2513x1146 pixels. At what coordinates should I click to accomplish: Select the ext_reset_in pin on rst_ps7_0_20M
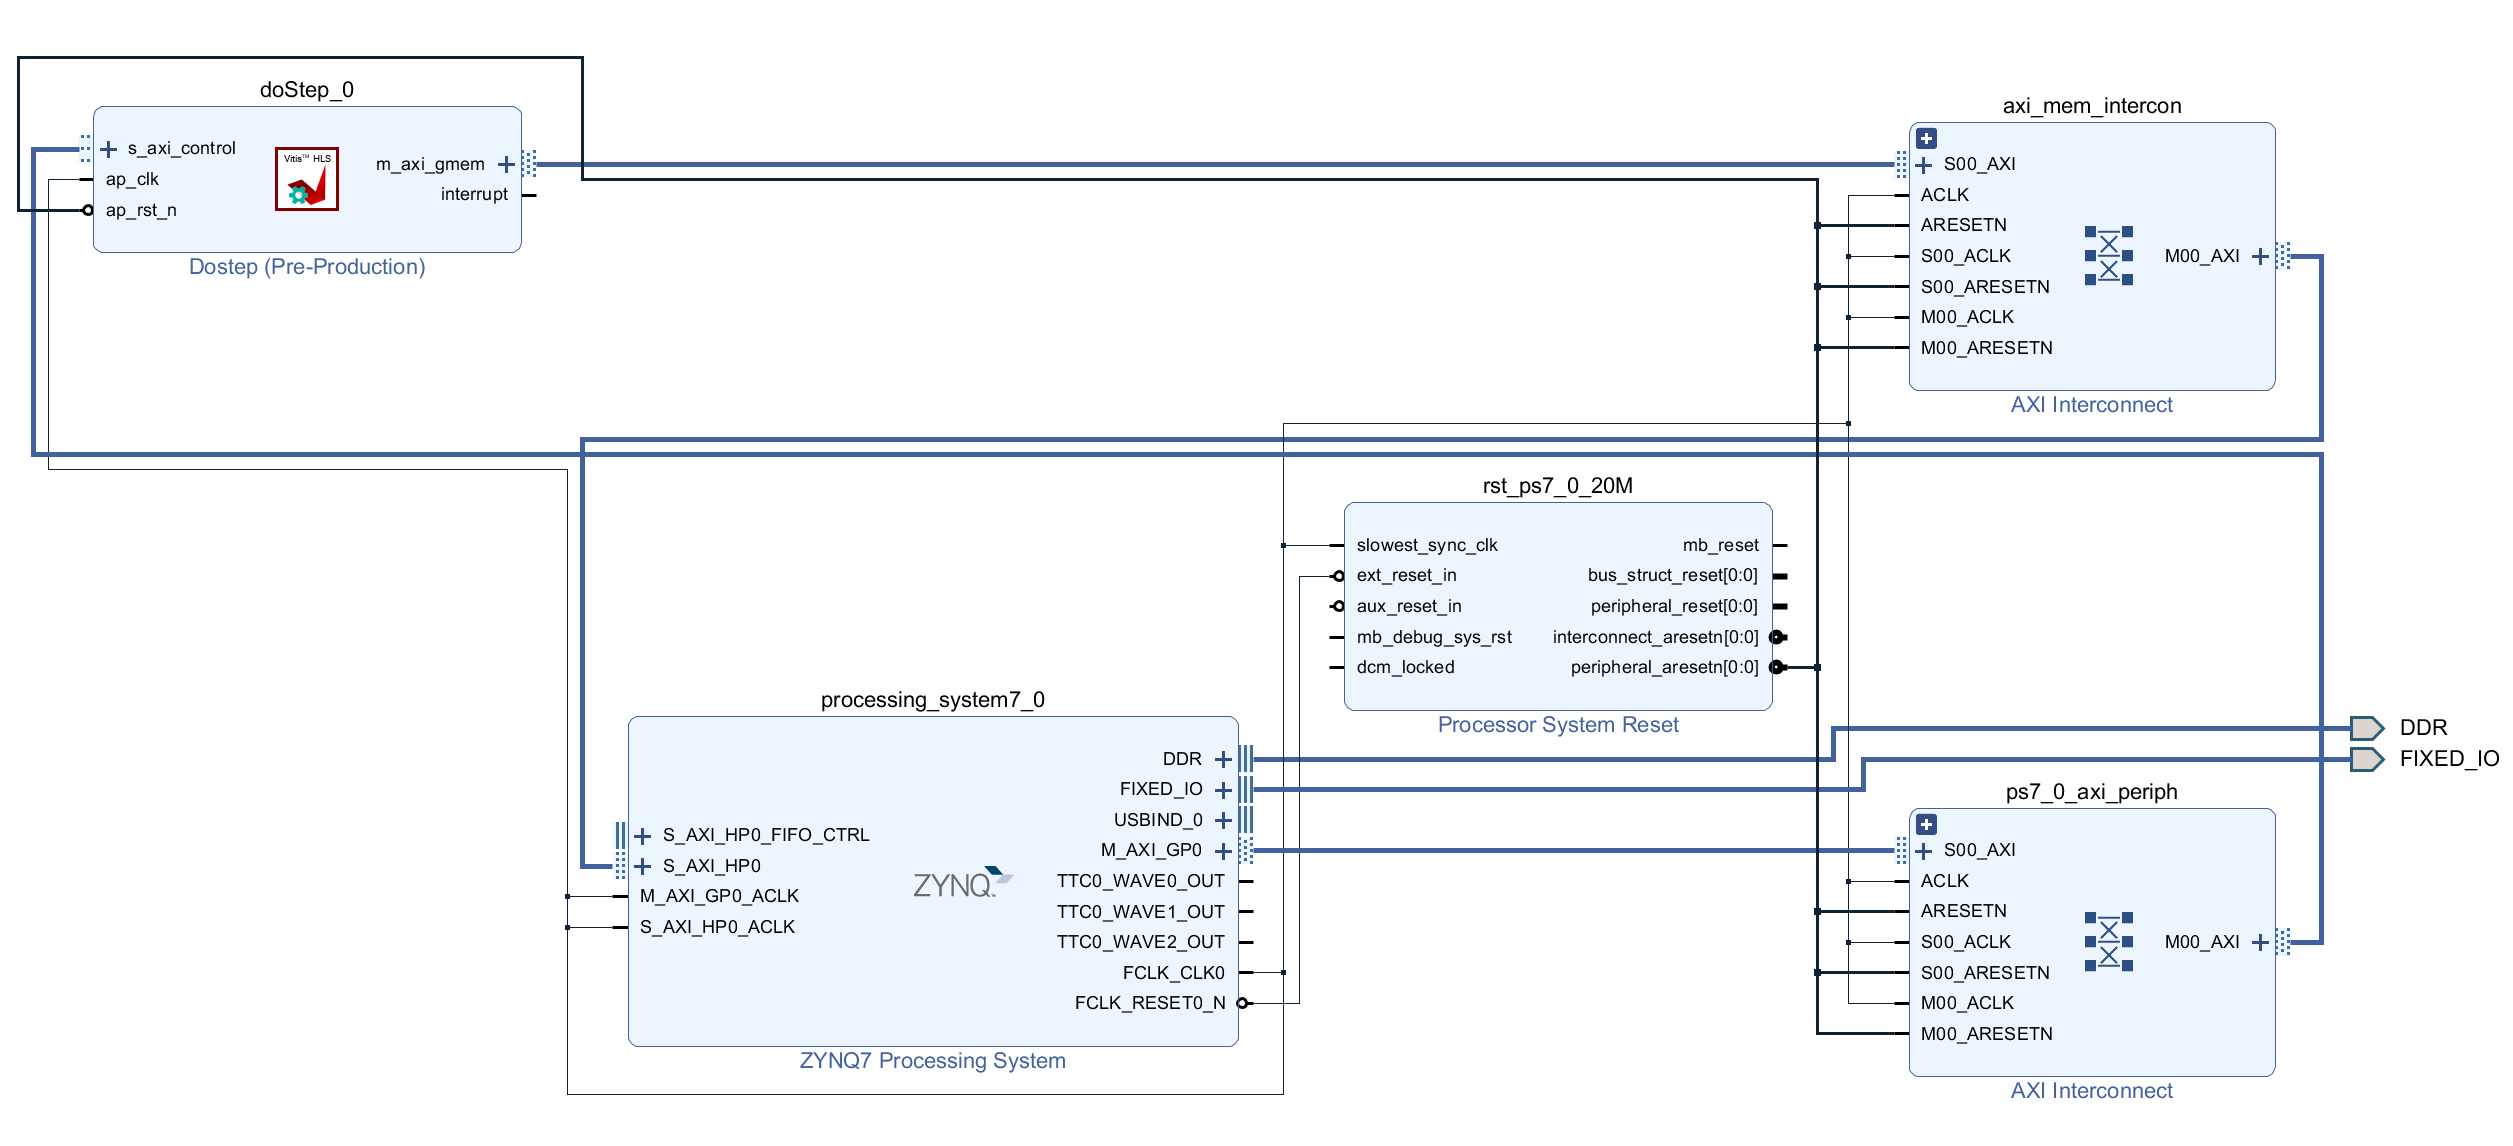[1338, 576]
